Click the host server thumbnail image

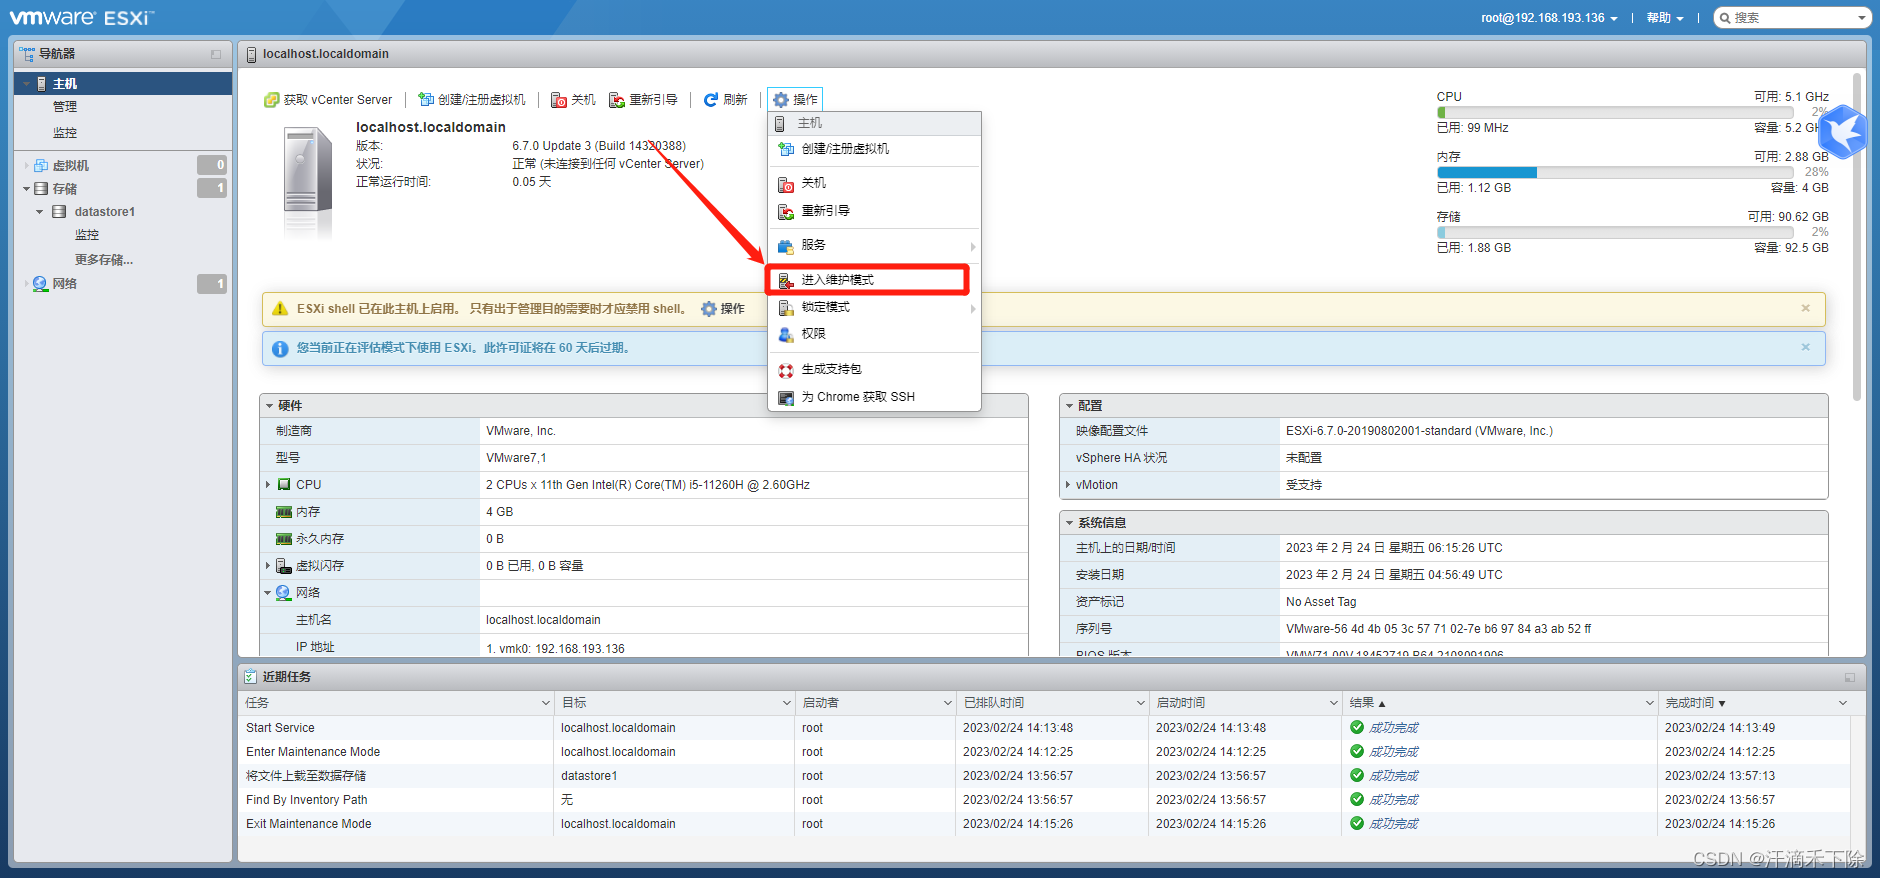click(x=308, y=181)
